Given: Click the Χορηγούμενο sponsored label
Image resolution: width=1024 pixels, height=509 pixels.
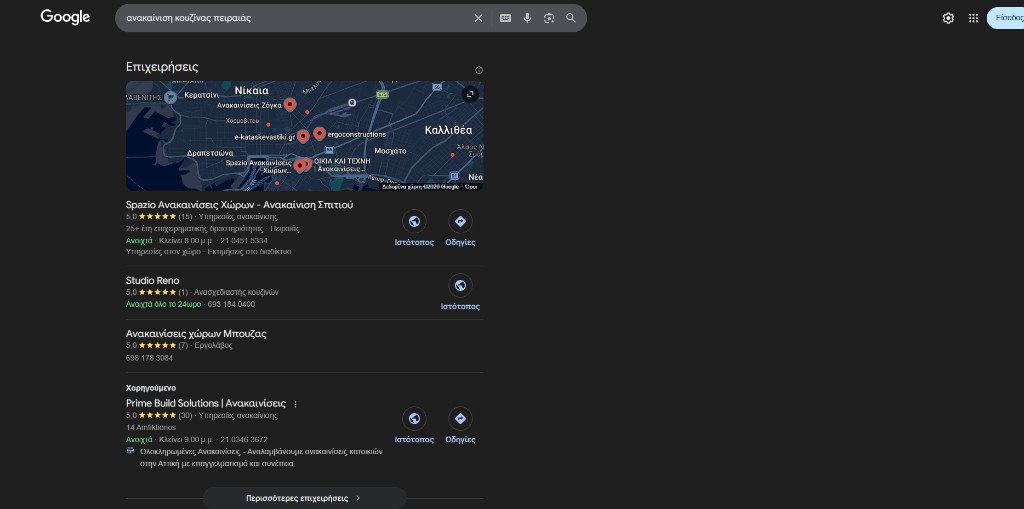Looking at the screenshot, I should (x=150, y=388).
